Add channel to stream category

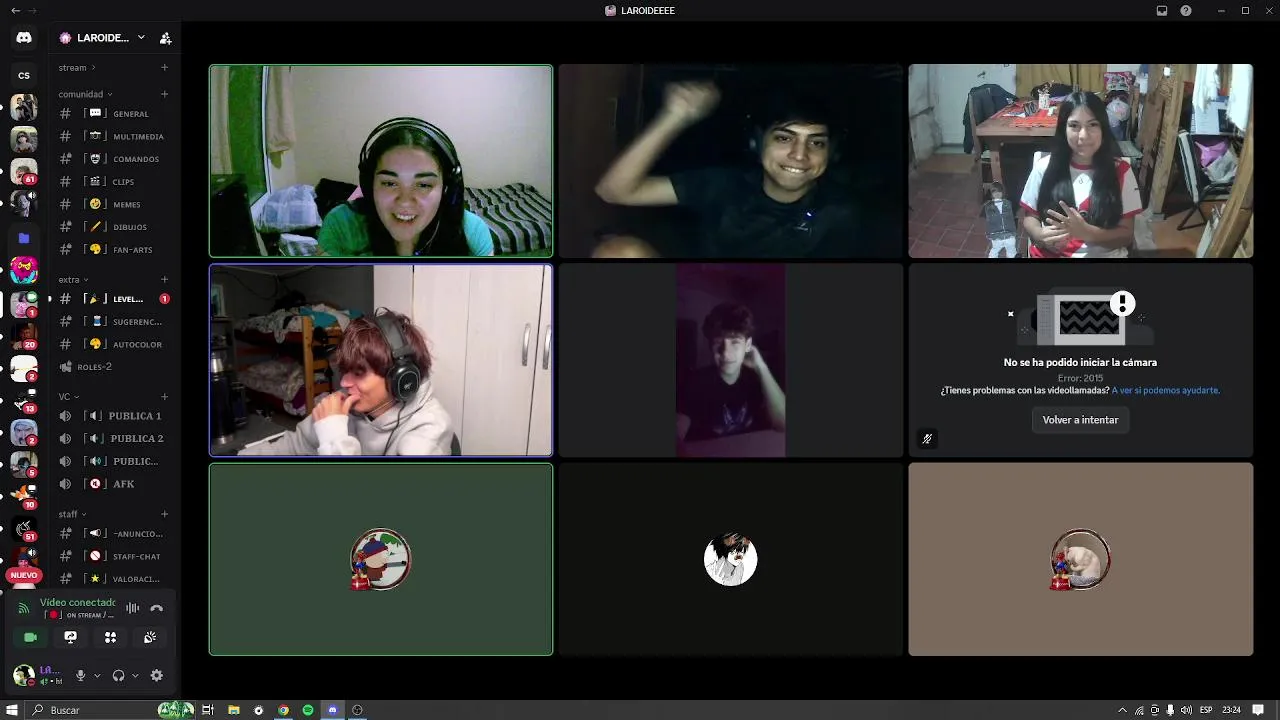[164, 67]
